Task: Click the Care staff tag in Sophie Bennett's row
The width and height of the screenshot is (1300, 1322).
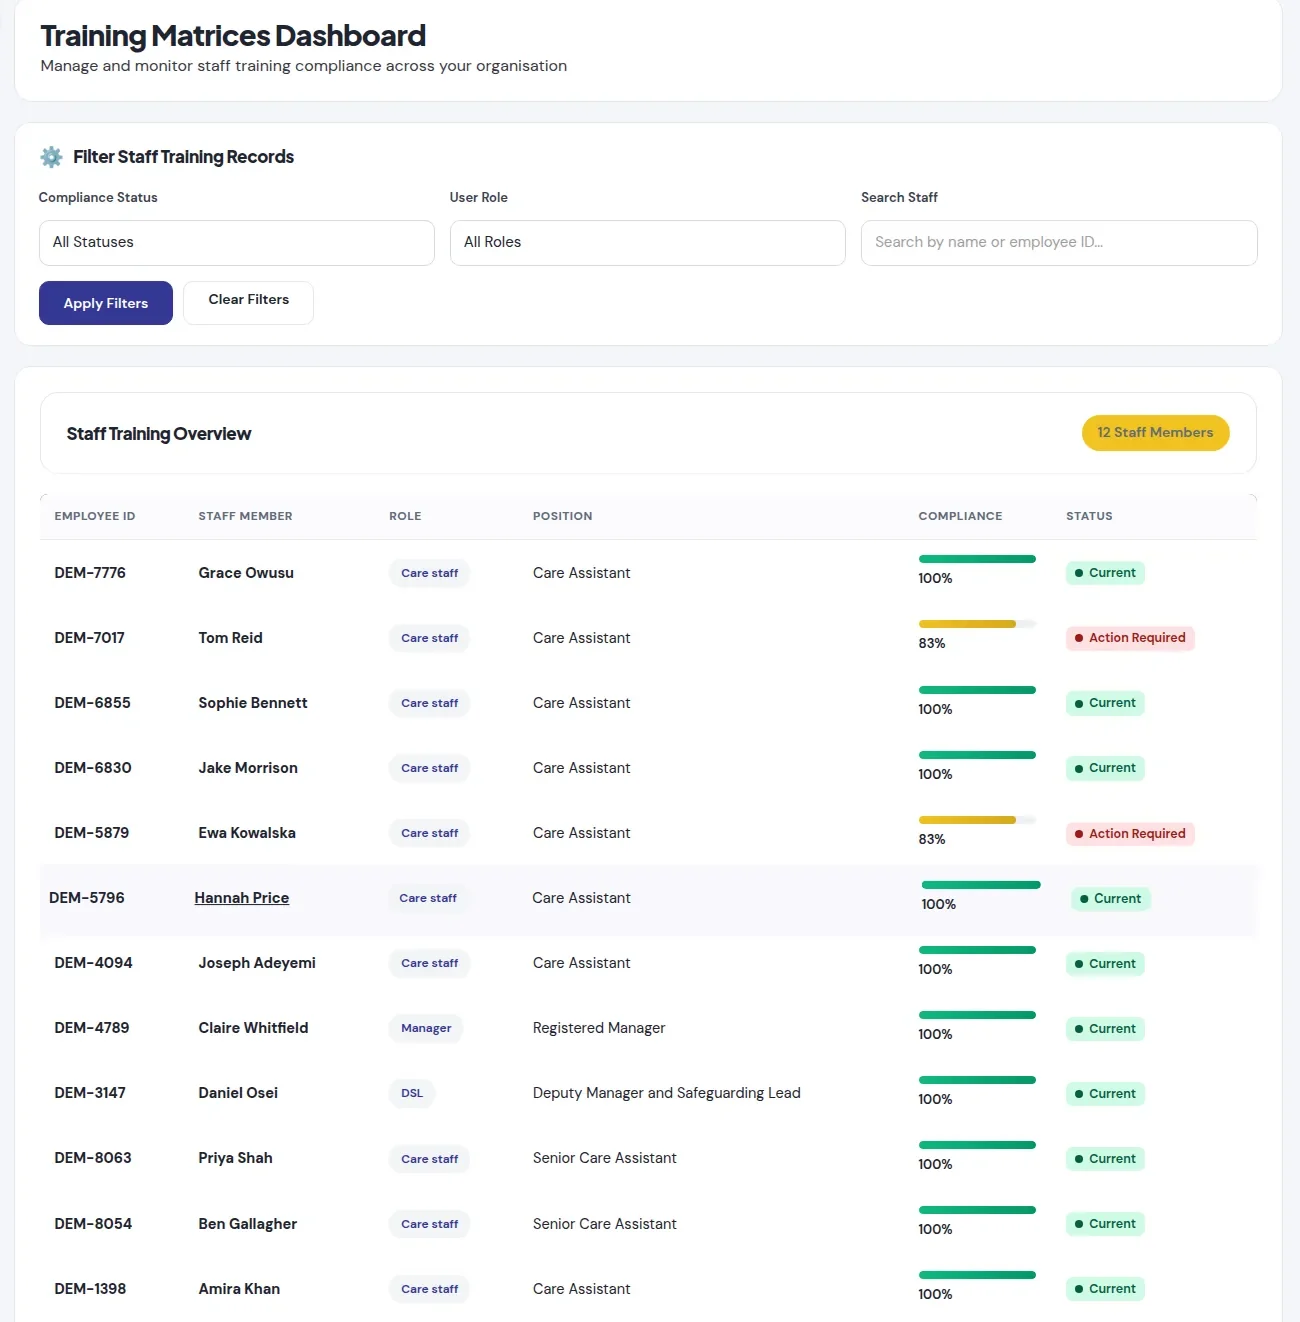Action: pos(430,703)
